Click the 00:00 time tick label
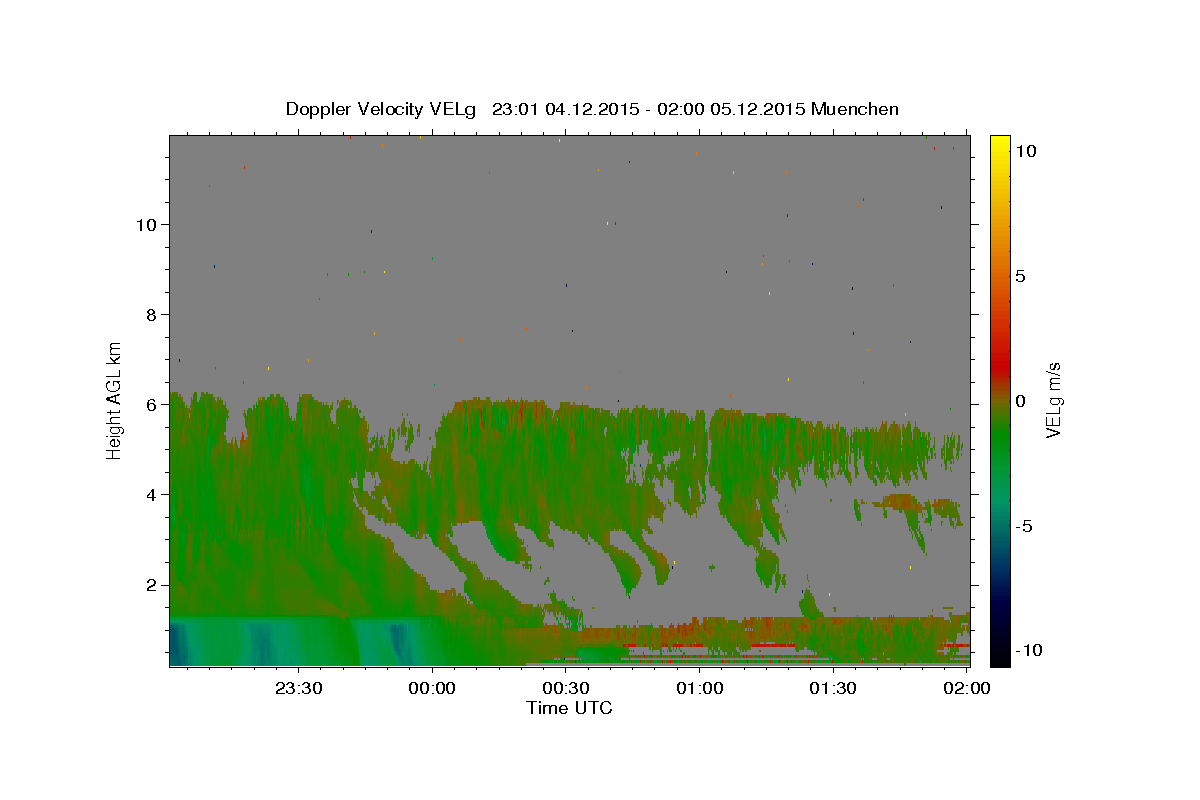1200x800 pixels. pos(433,688)
